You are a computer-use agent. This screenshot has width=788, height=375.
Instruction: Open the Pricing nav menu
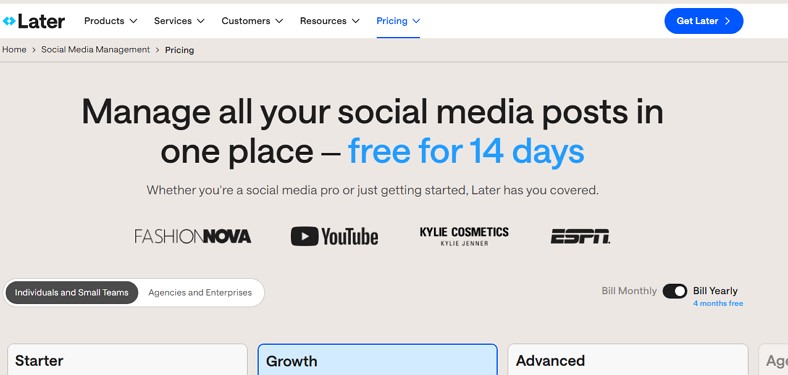point(398,21)
